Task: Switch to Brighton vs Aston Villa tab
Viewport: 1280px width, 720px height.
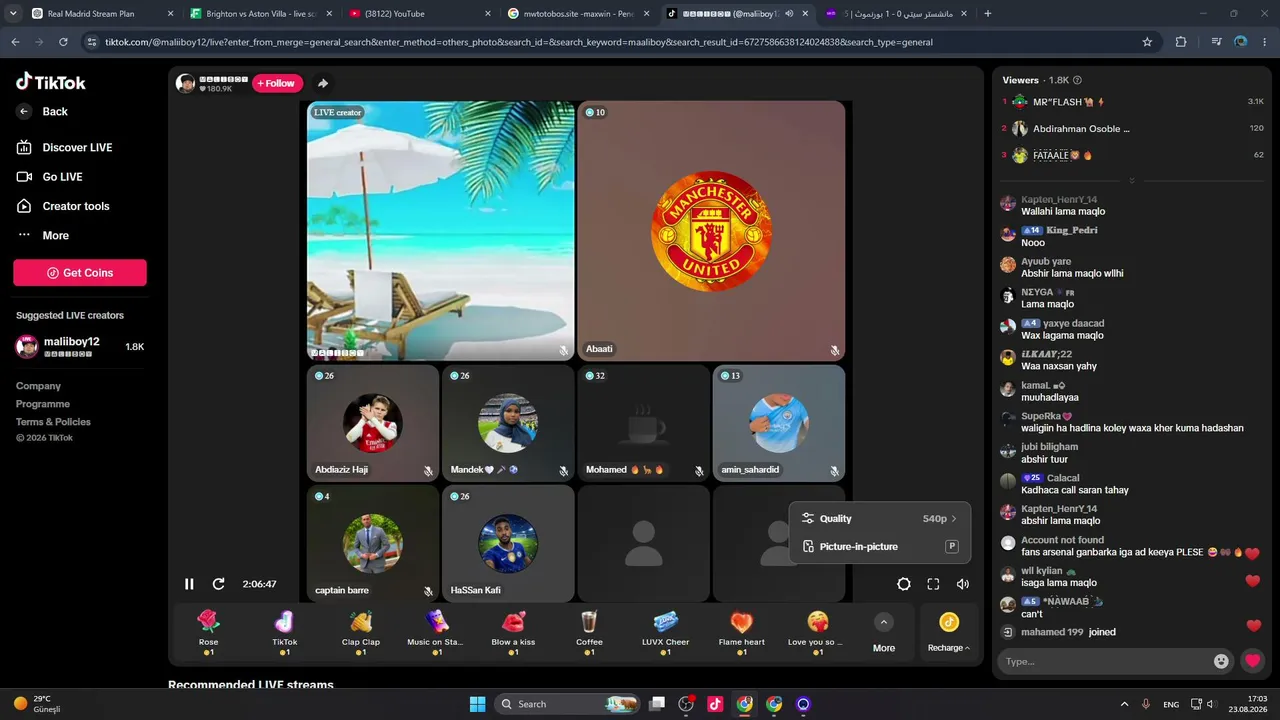Action: tap(262, 14)
